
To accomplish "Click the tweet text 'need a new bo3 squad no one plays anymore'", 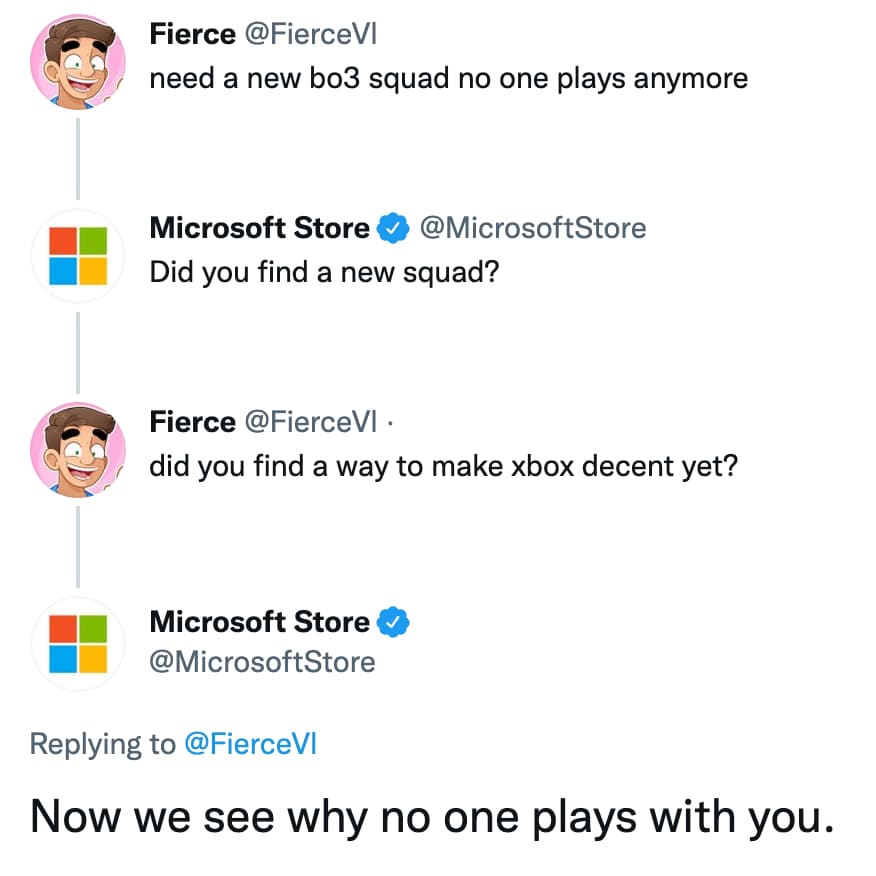I will pos(448,78).
